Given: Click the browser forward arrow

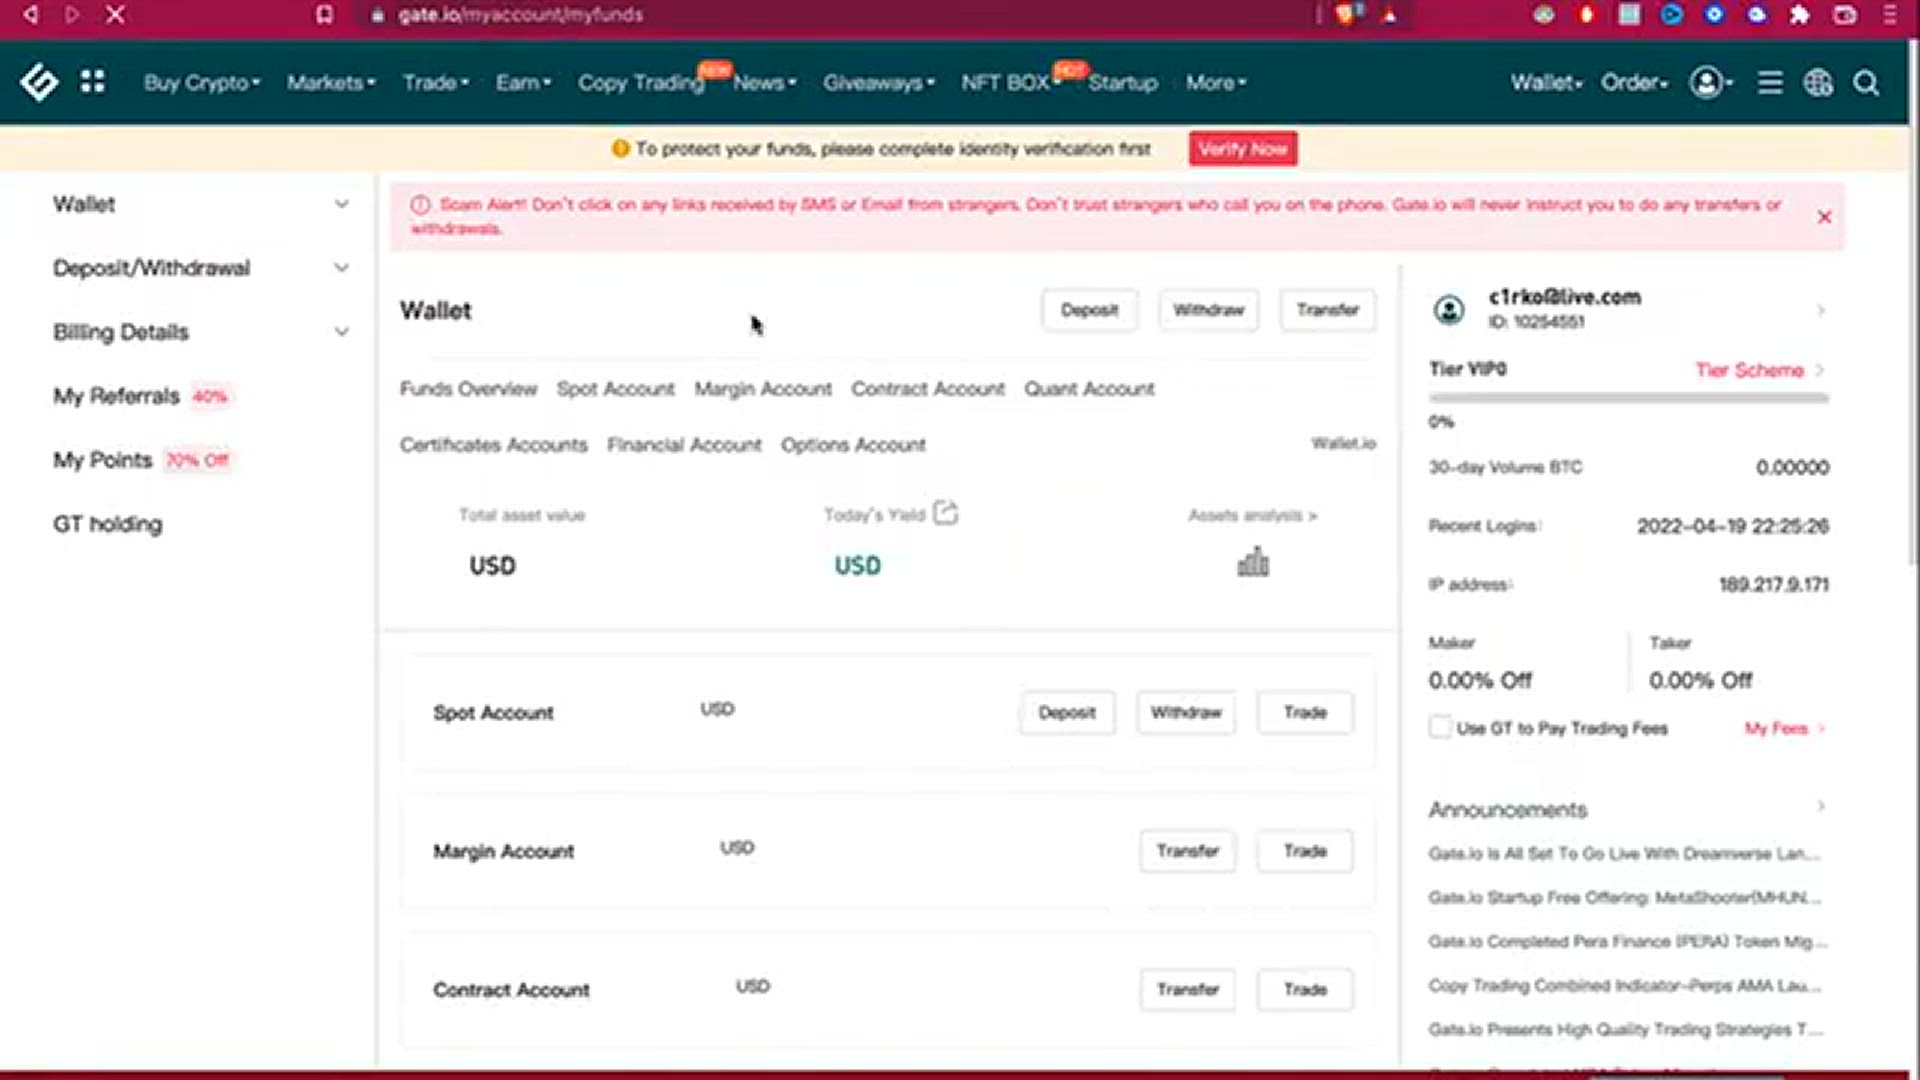Looking at the screenshot, I should click(x=72, y=15).
